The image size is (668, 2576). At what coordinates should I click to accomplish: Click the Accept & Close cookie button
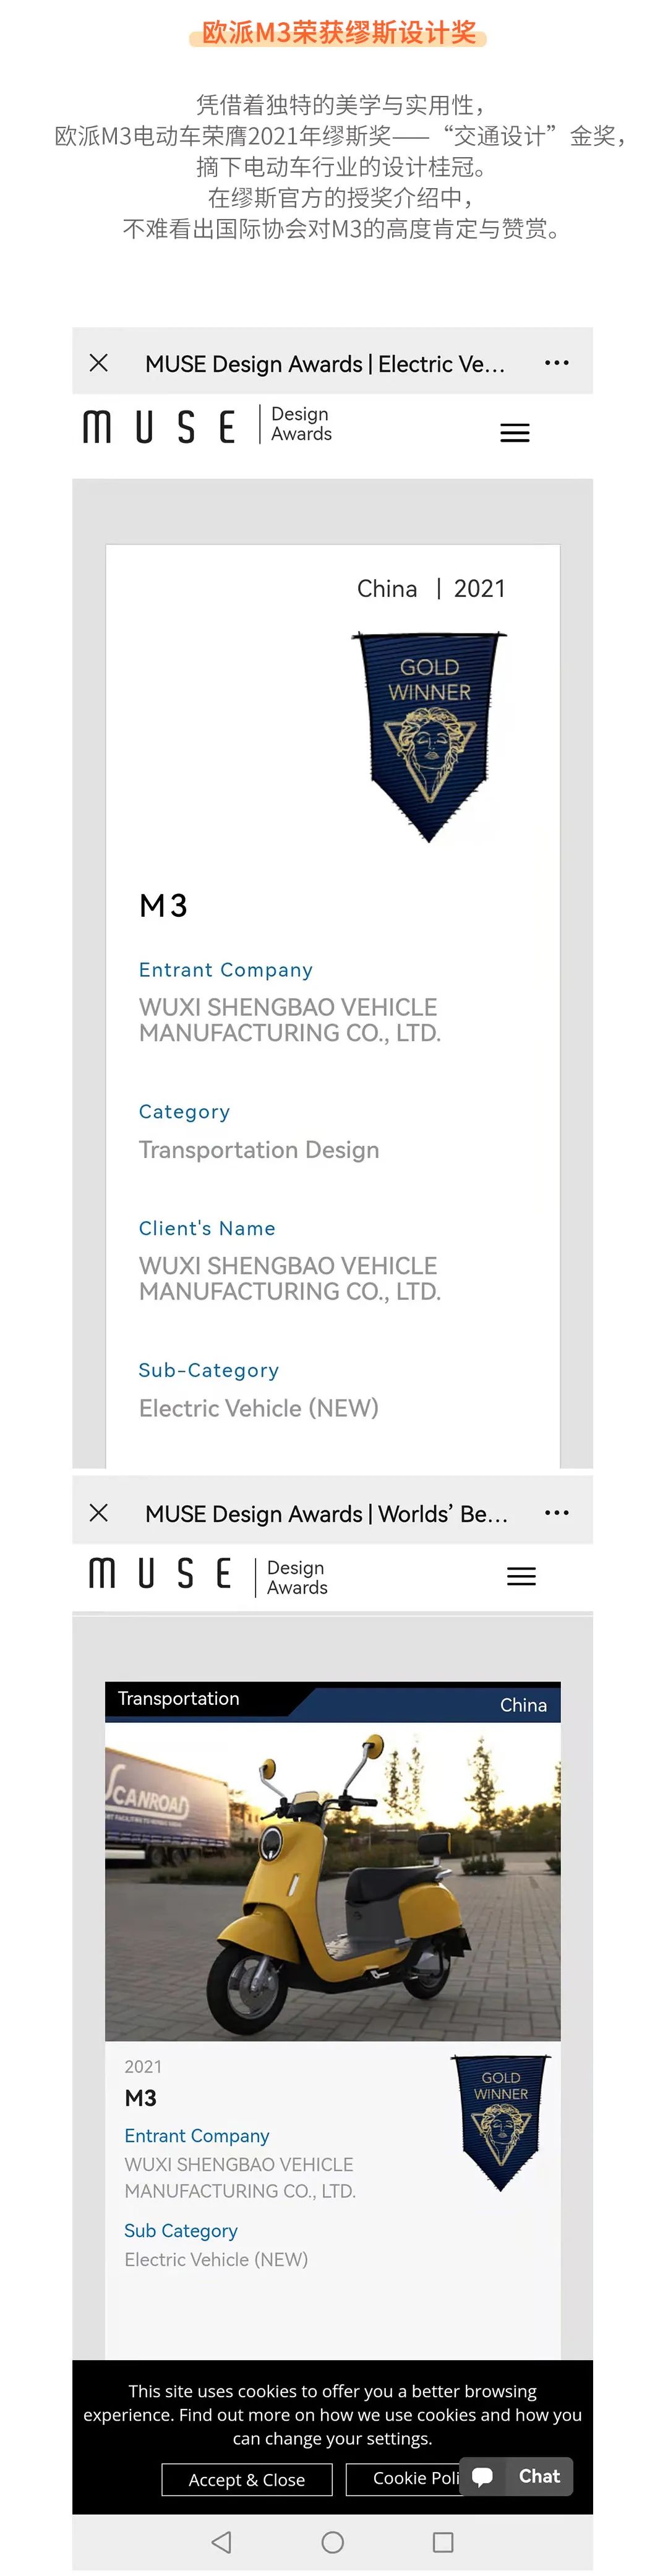click(246, 2479)
